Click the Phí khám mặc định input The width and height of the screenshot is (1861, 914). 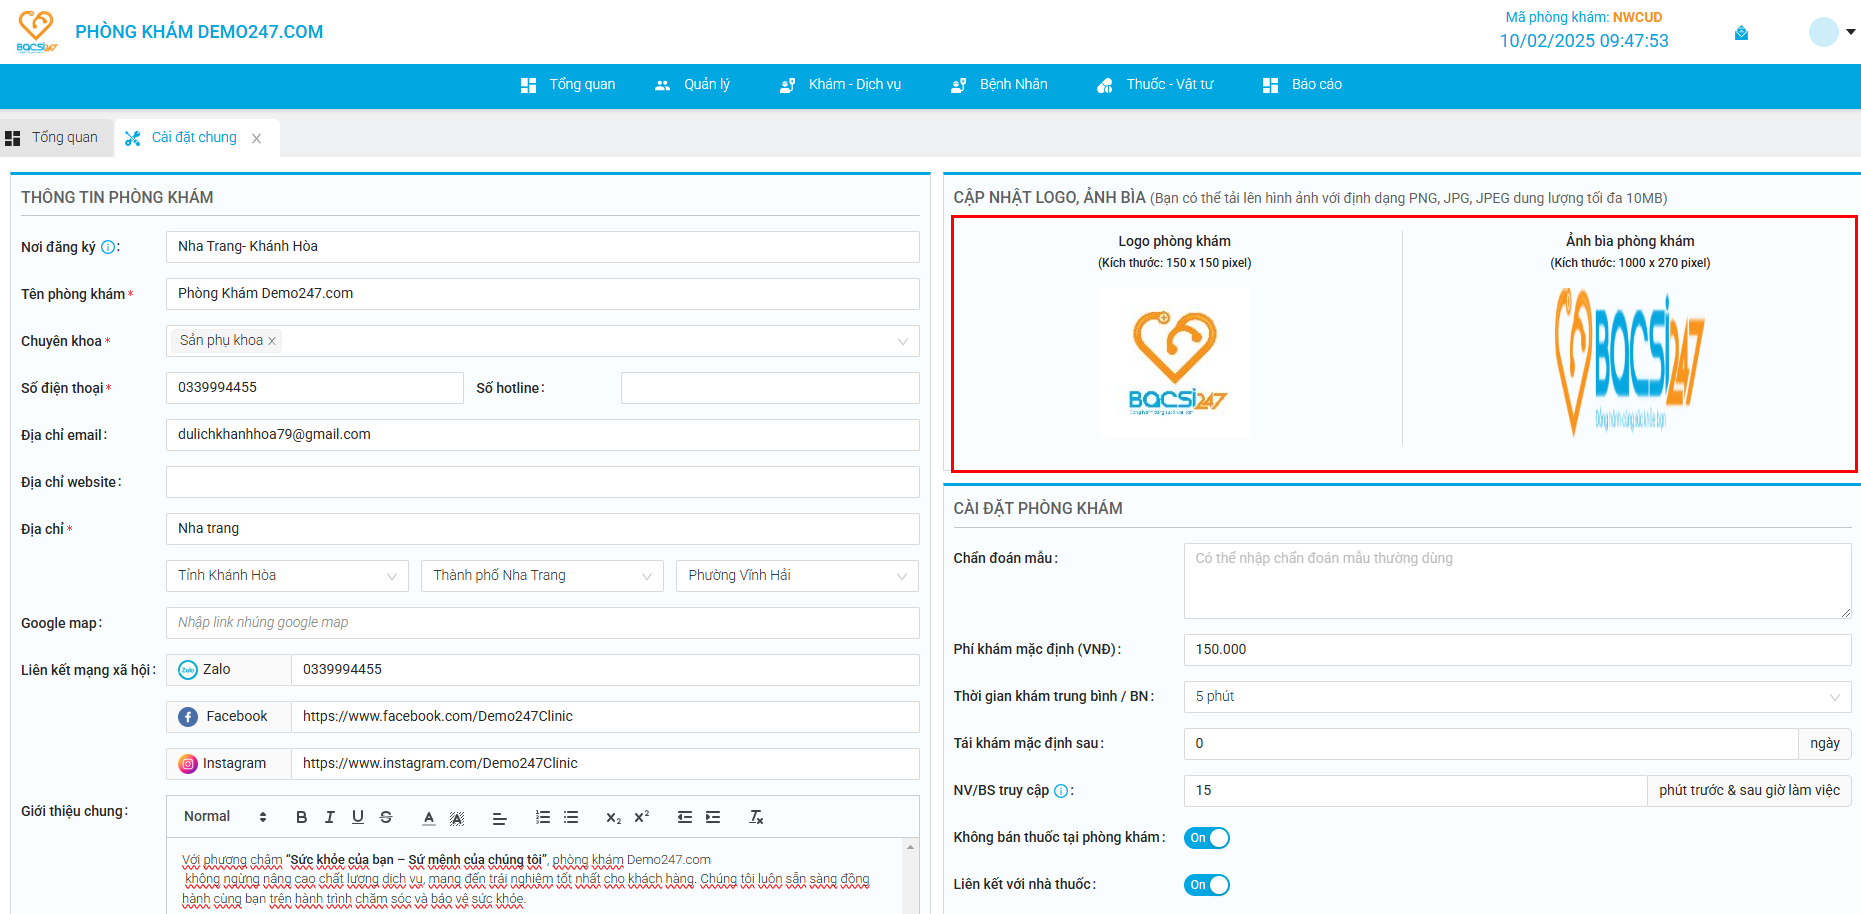click(x=1517, y=650)
